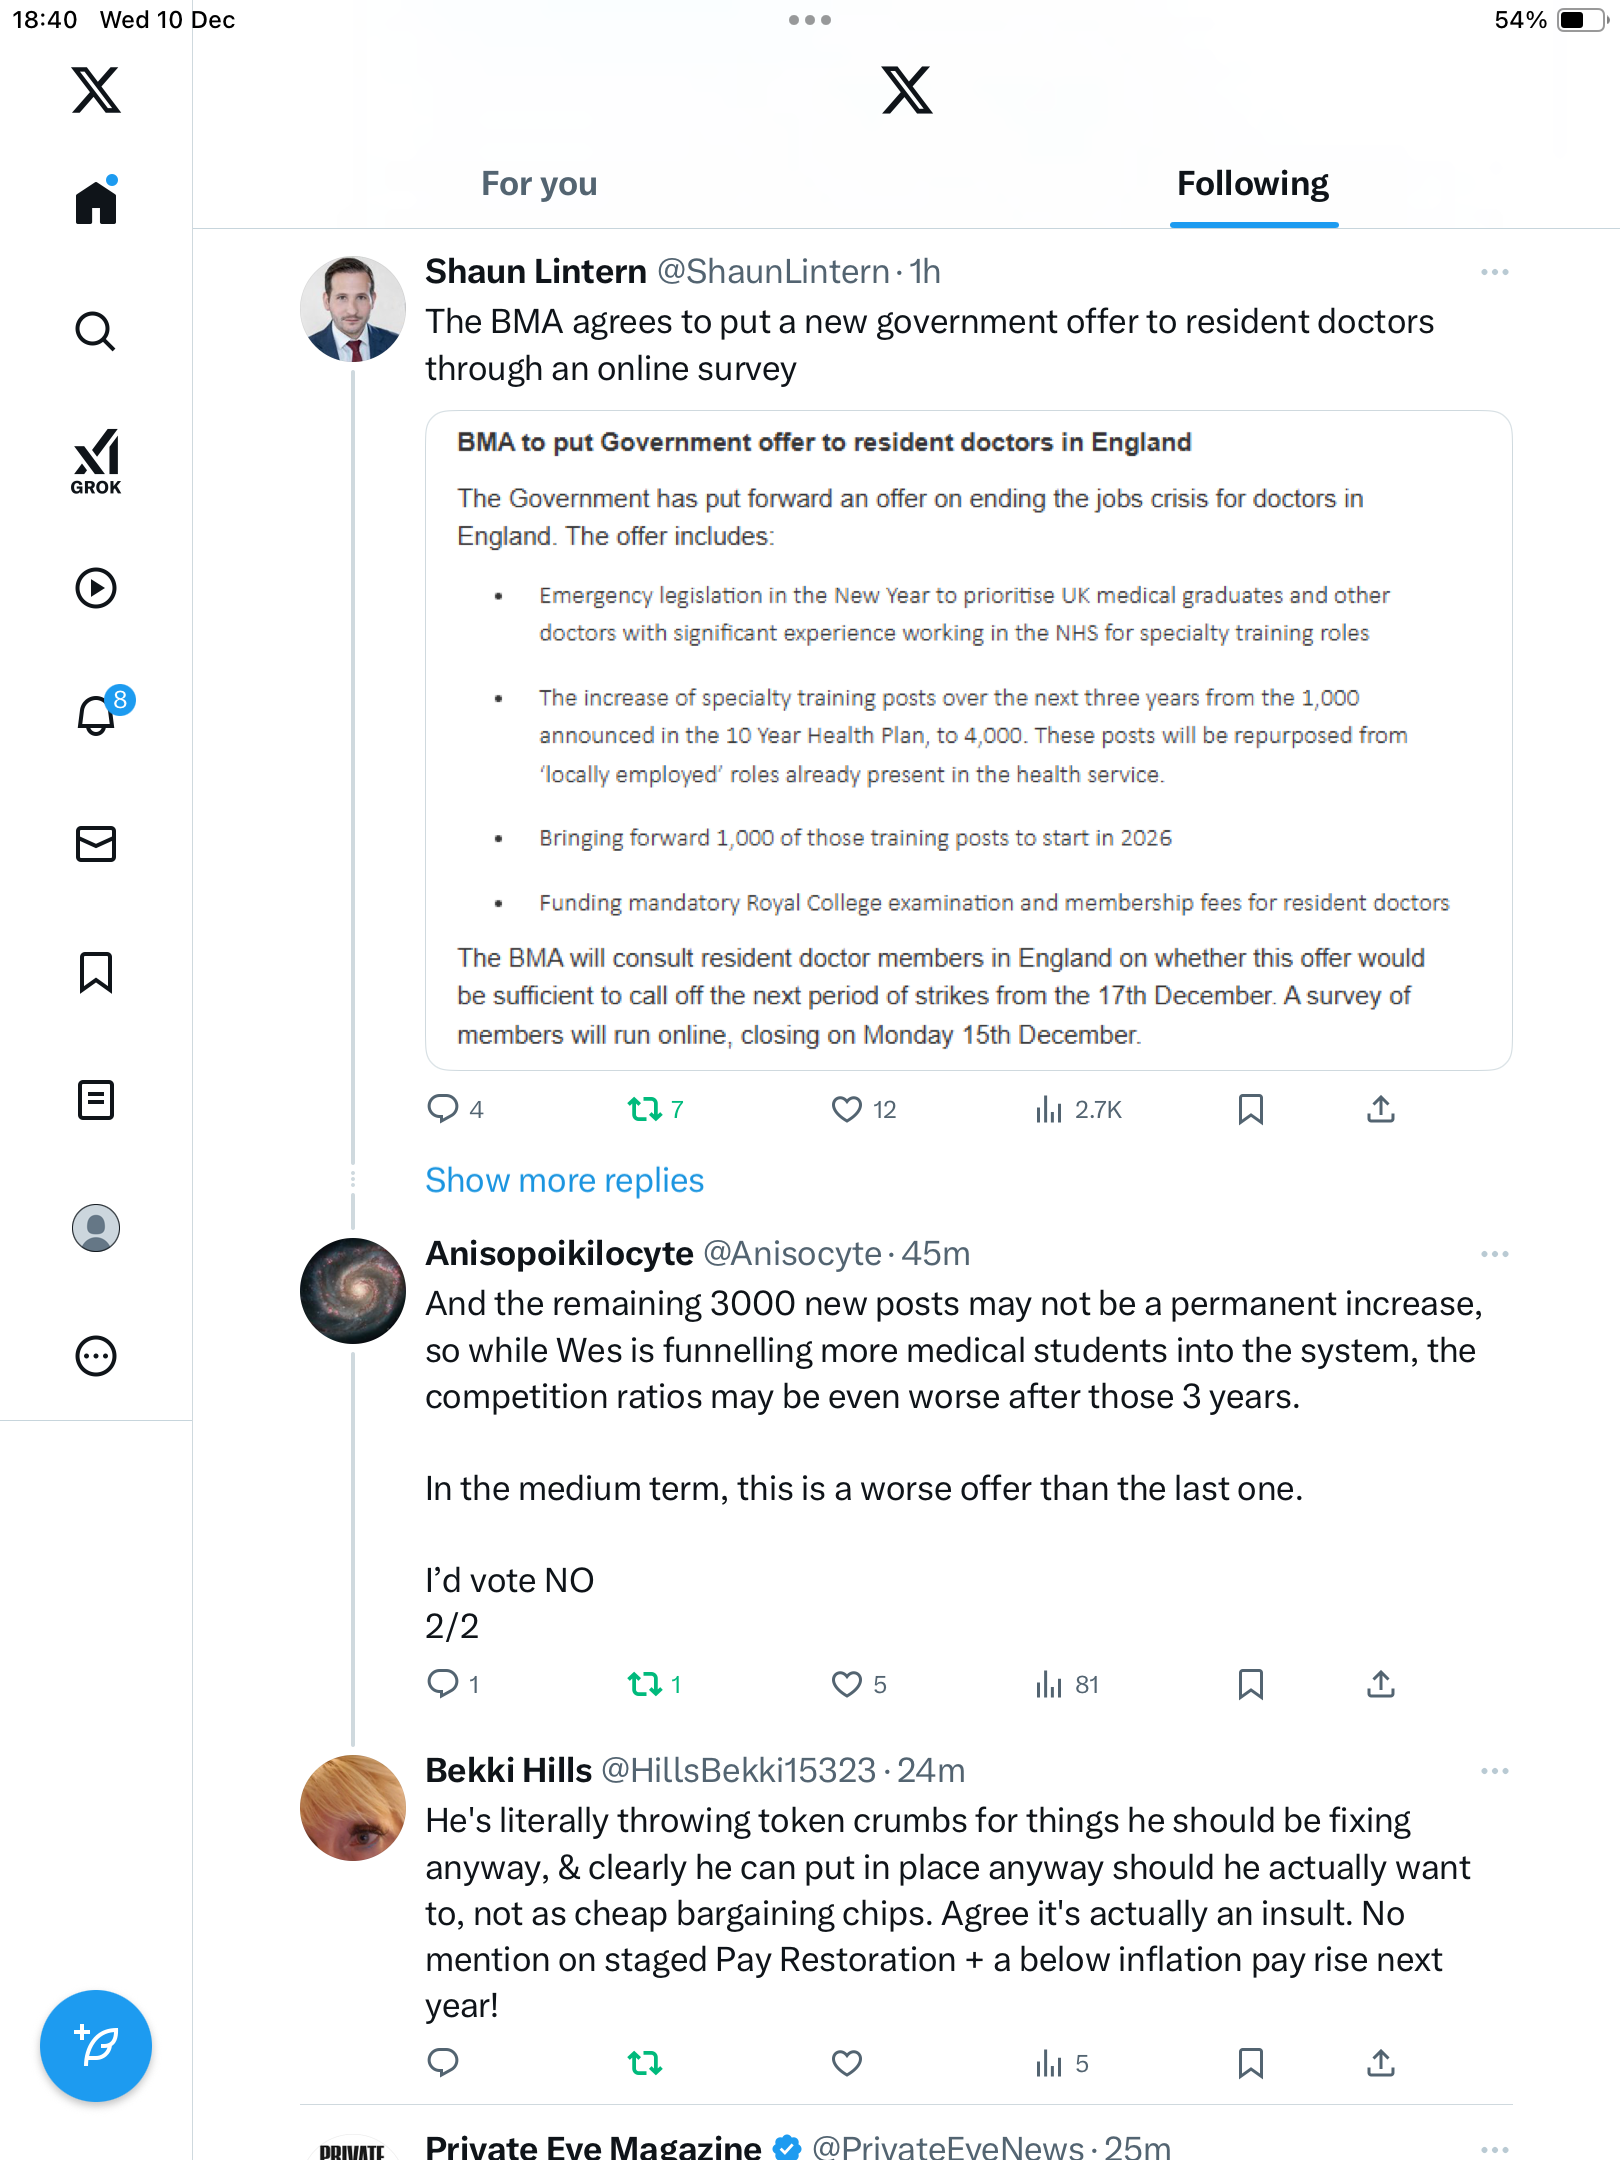1620x2160 pixels.
Task: Open more options on Anisopoikilocyte's reply
Action: coord(1495,1254)
